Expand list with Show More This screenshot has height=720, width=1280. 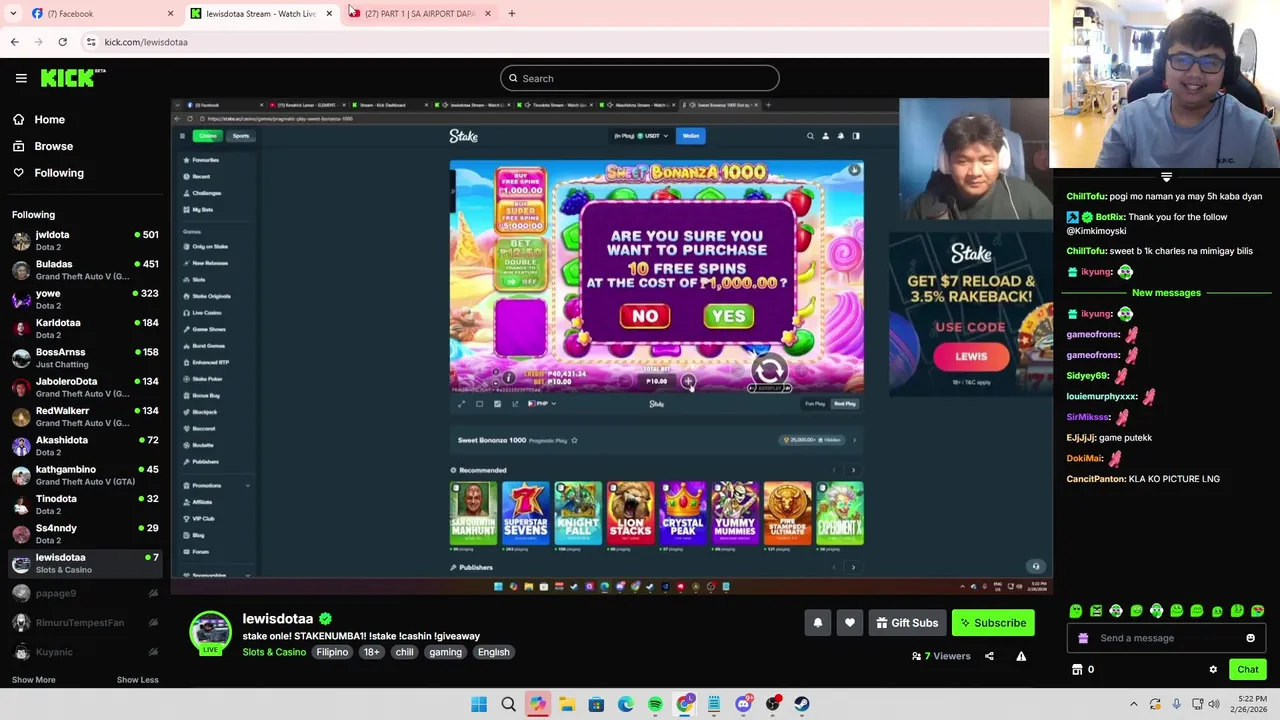coord(33,680)
